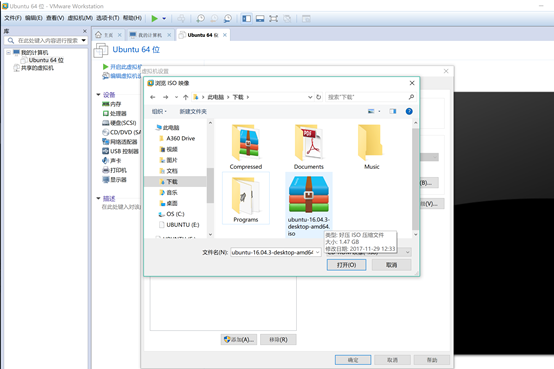This screenshot has height=369, width=554.
Task: Collapse the 我的计算机 tree node
Action: click(8, 52)
